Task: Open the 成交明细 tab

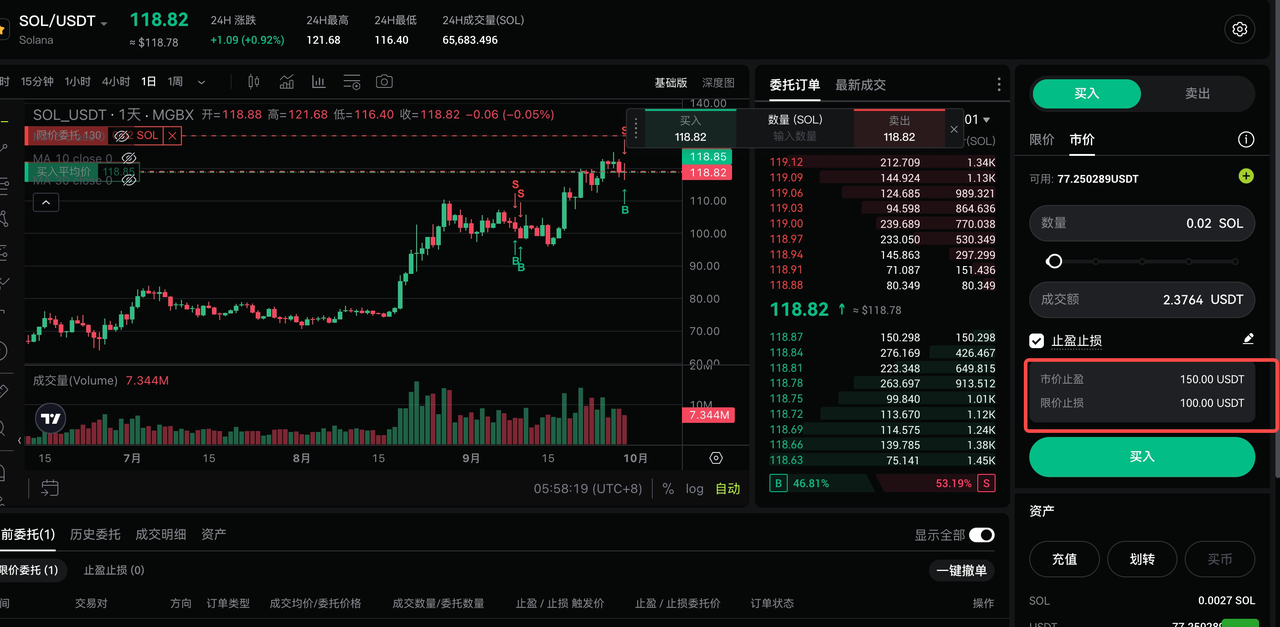Action: [x=160, y=535]
